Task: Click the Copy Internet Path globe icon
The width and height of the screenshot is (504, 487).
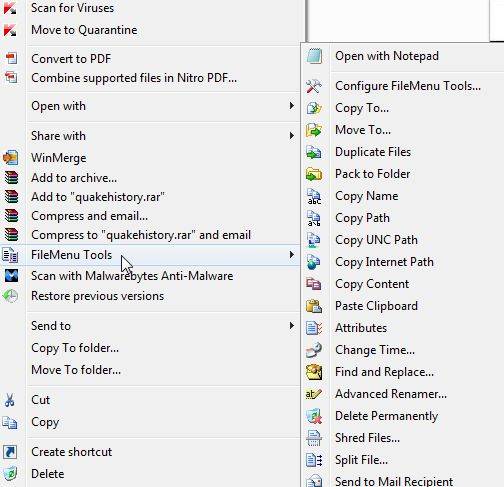Action: [x=314, y=262]
